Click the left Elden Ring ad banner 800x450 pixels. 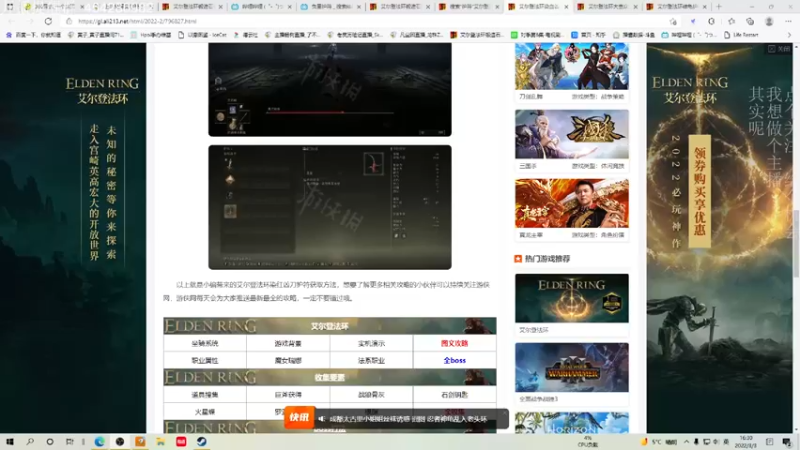click(73, 238)
